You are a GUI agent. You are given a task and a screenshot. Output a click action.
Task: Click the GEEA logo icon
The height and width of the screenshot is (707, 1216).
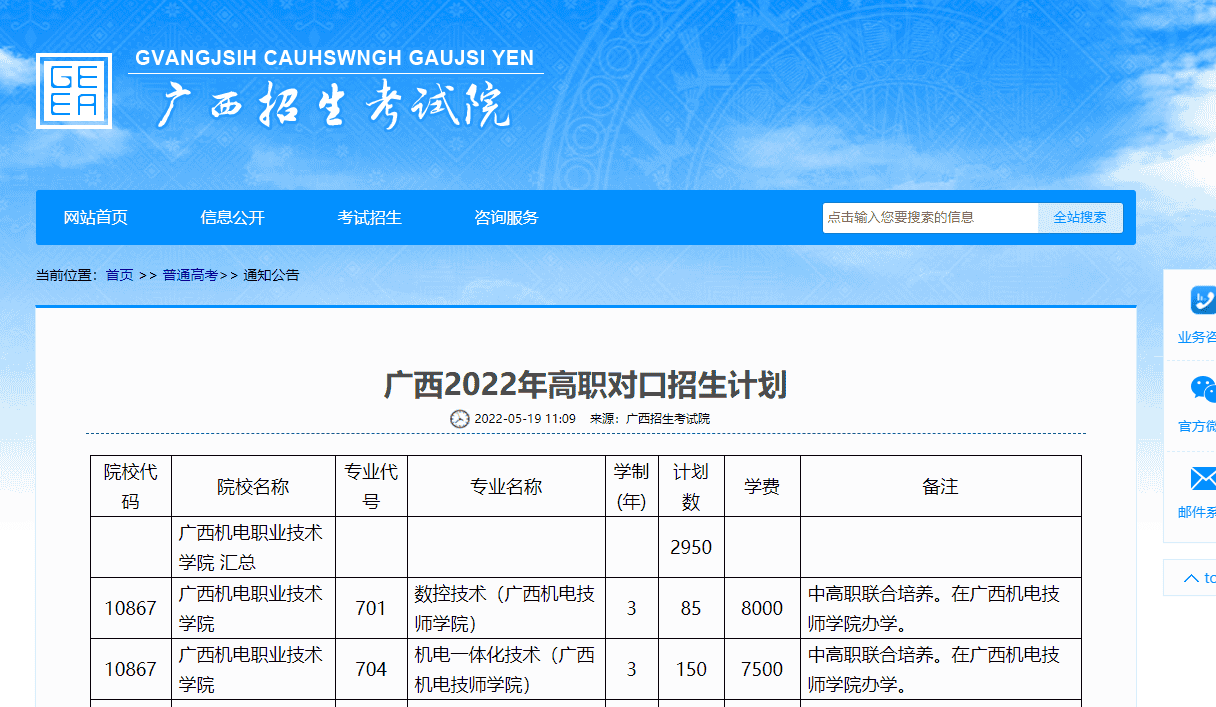(74, 91)
